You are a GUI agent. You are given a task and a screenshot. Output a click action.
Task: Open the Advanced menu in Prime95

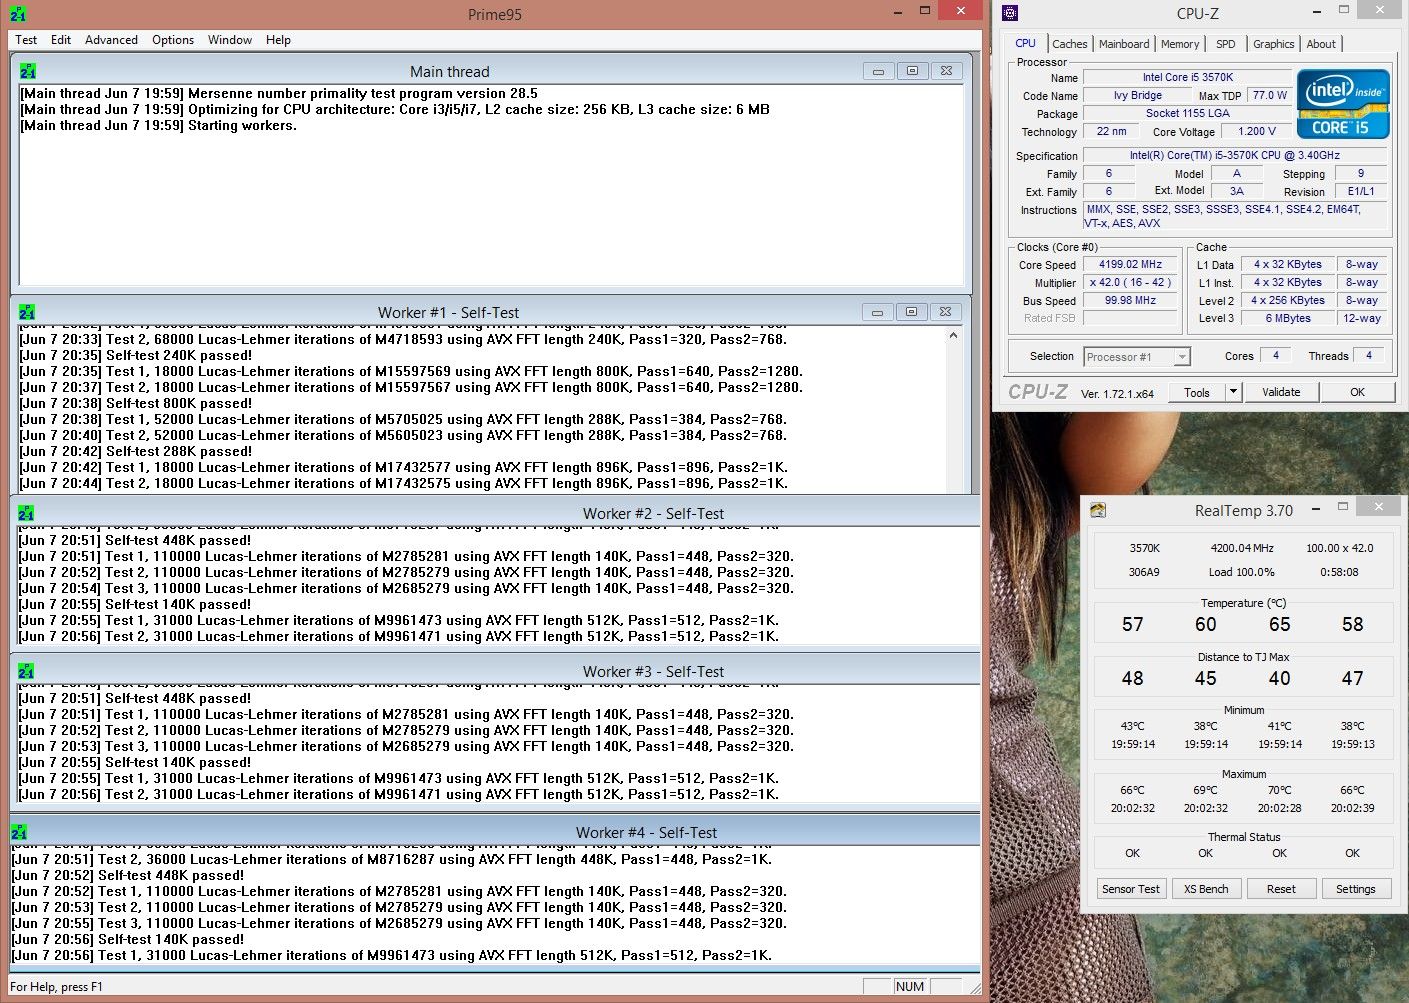[x=111, y=40]
